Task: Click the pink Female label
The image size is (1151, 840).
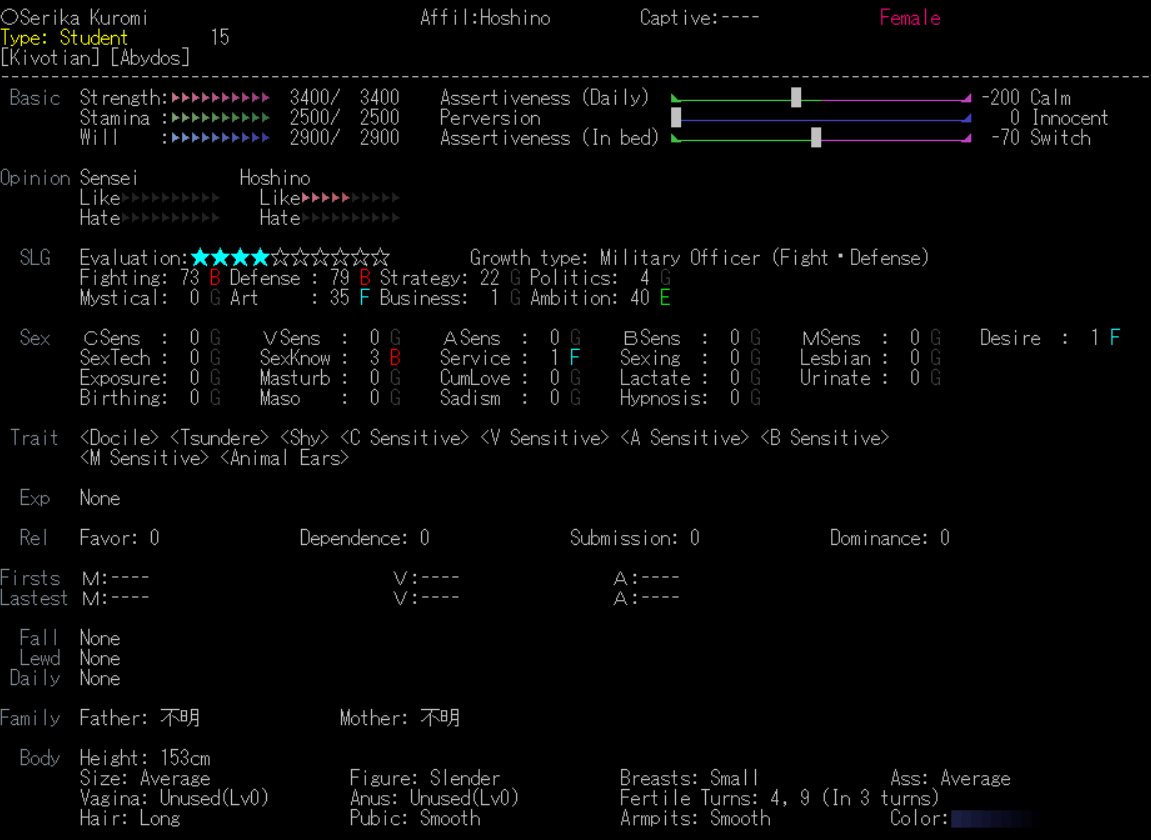Action: pos(909,18)
